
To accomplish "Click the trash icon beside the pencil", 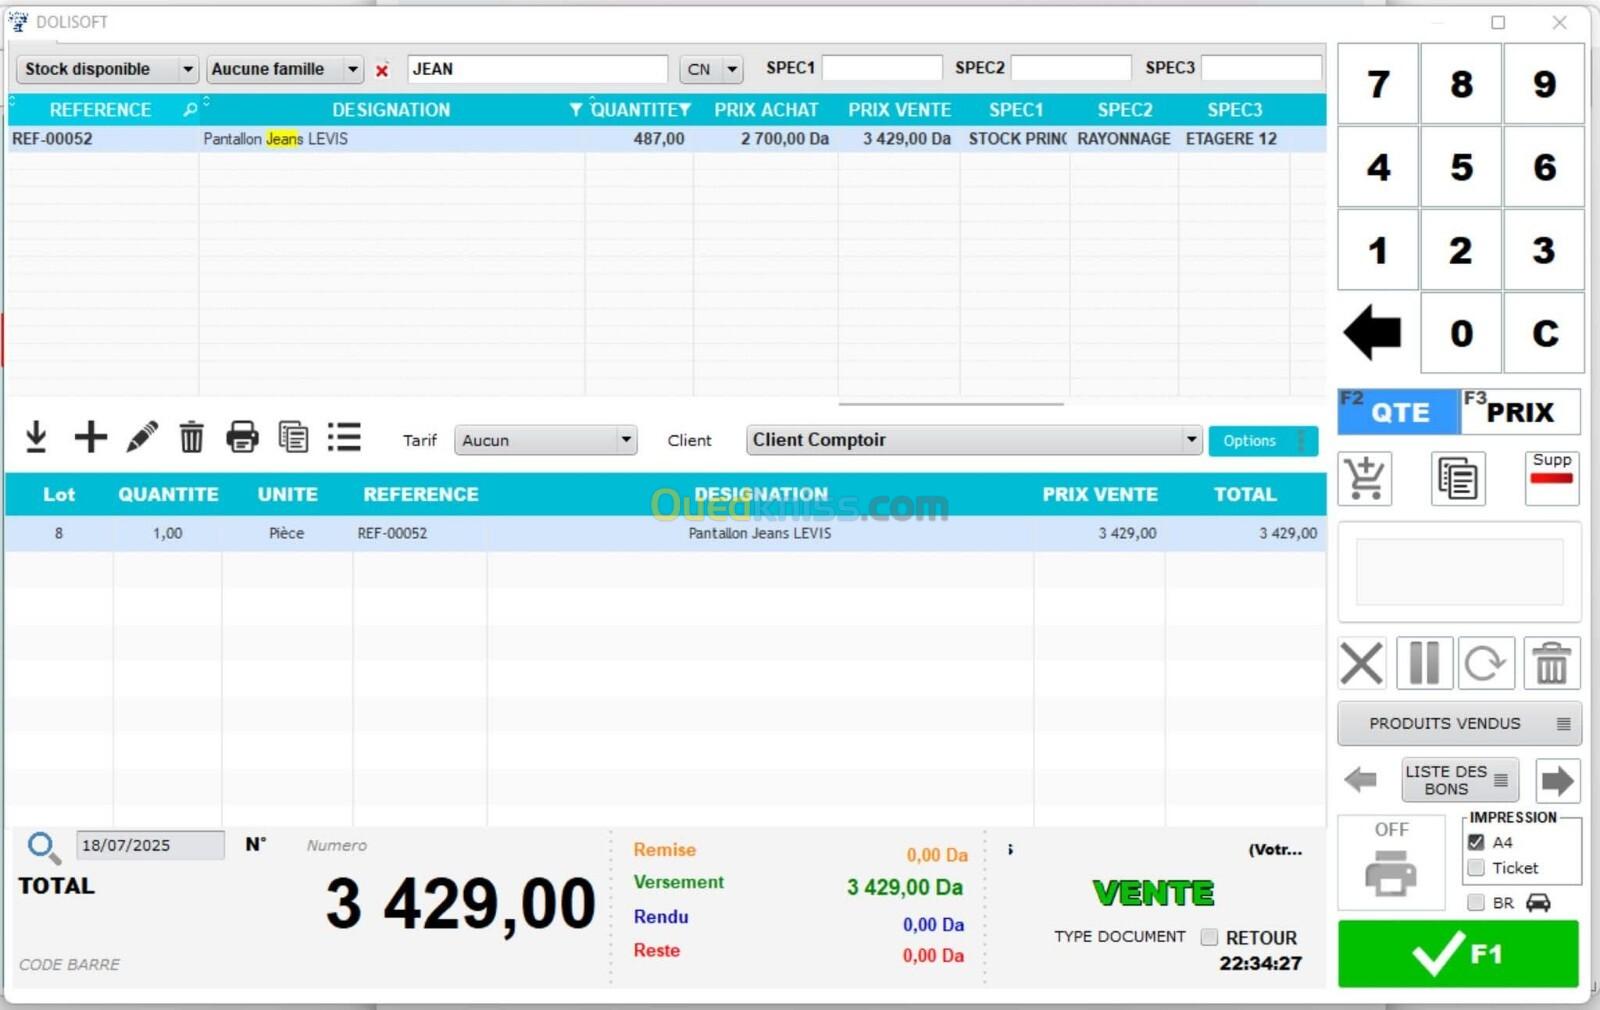I will click(191, 437).
